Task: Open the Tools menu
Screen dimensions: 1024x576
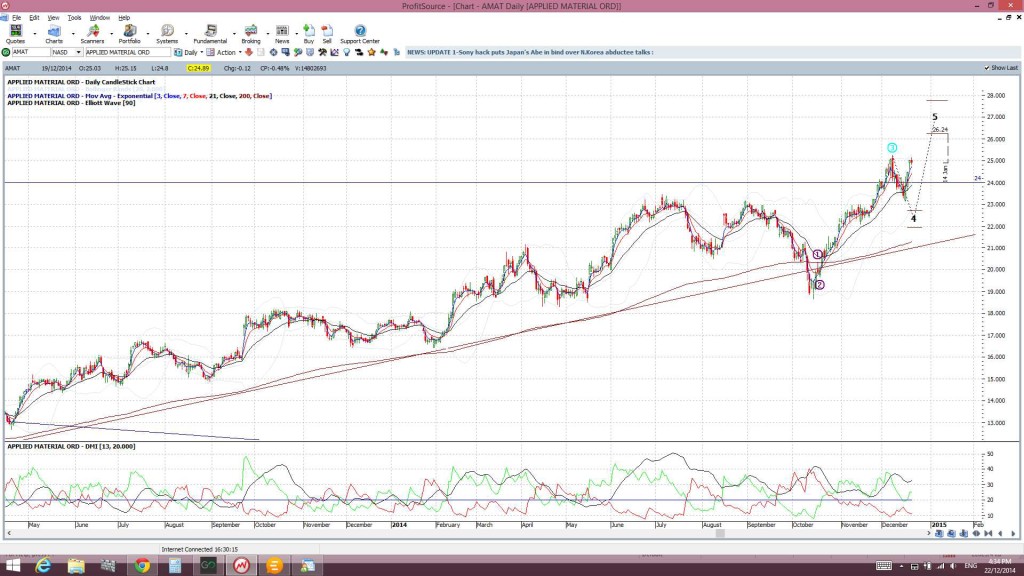Action: click(74, 18)
